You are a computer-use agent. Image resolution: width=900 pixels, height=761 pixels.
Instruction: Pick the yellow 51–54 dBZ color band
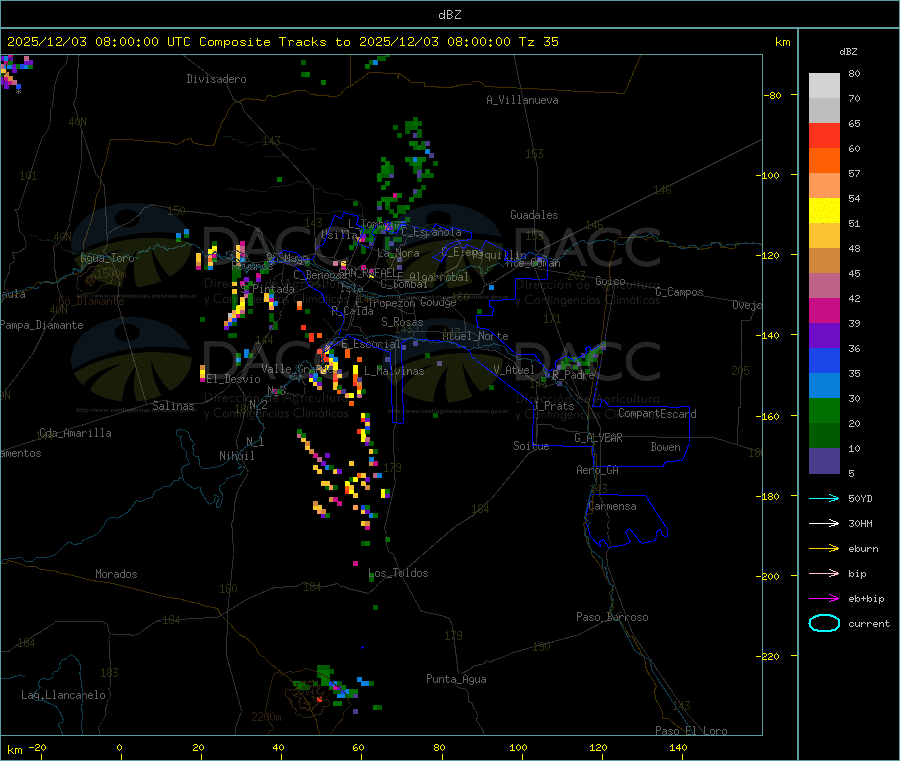click(x=824, y=211)
